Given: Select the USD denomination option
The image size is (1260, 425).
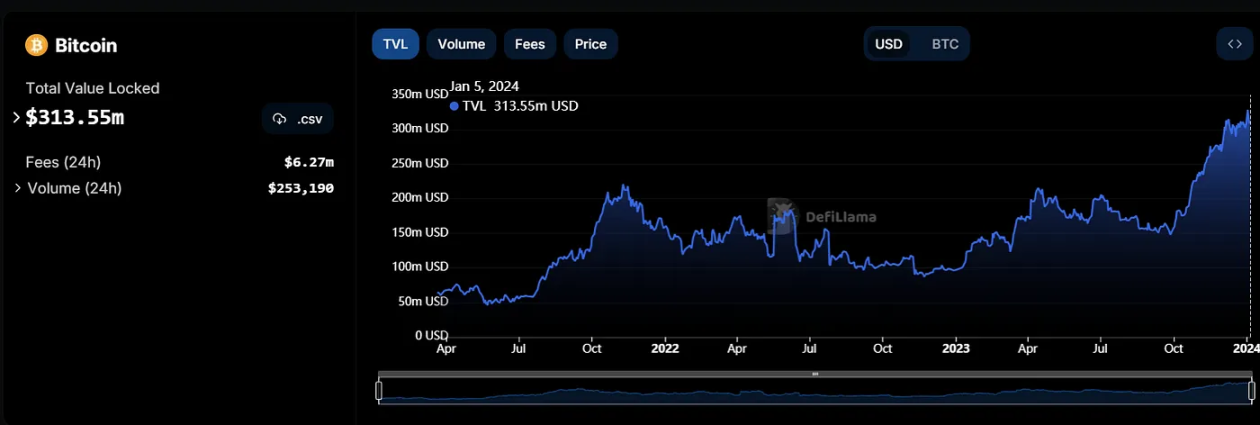Looking at the screenshot, I should click(x=888, y=44).
